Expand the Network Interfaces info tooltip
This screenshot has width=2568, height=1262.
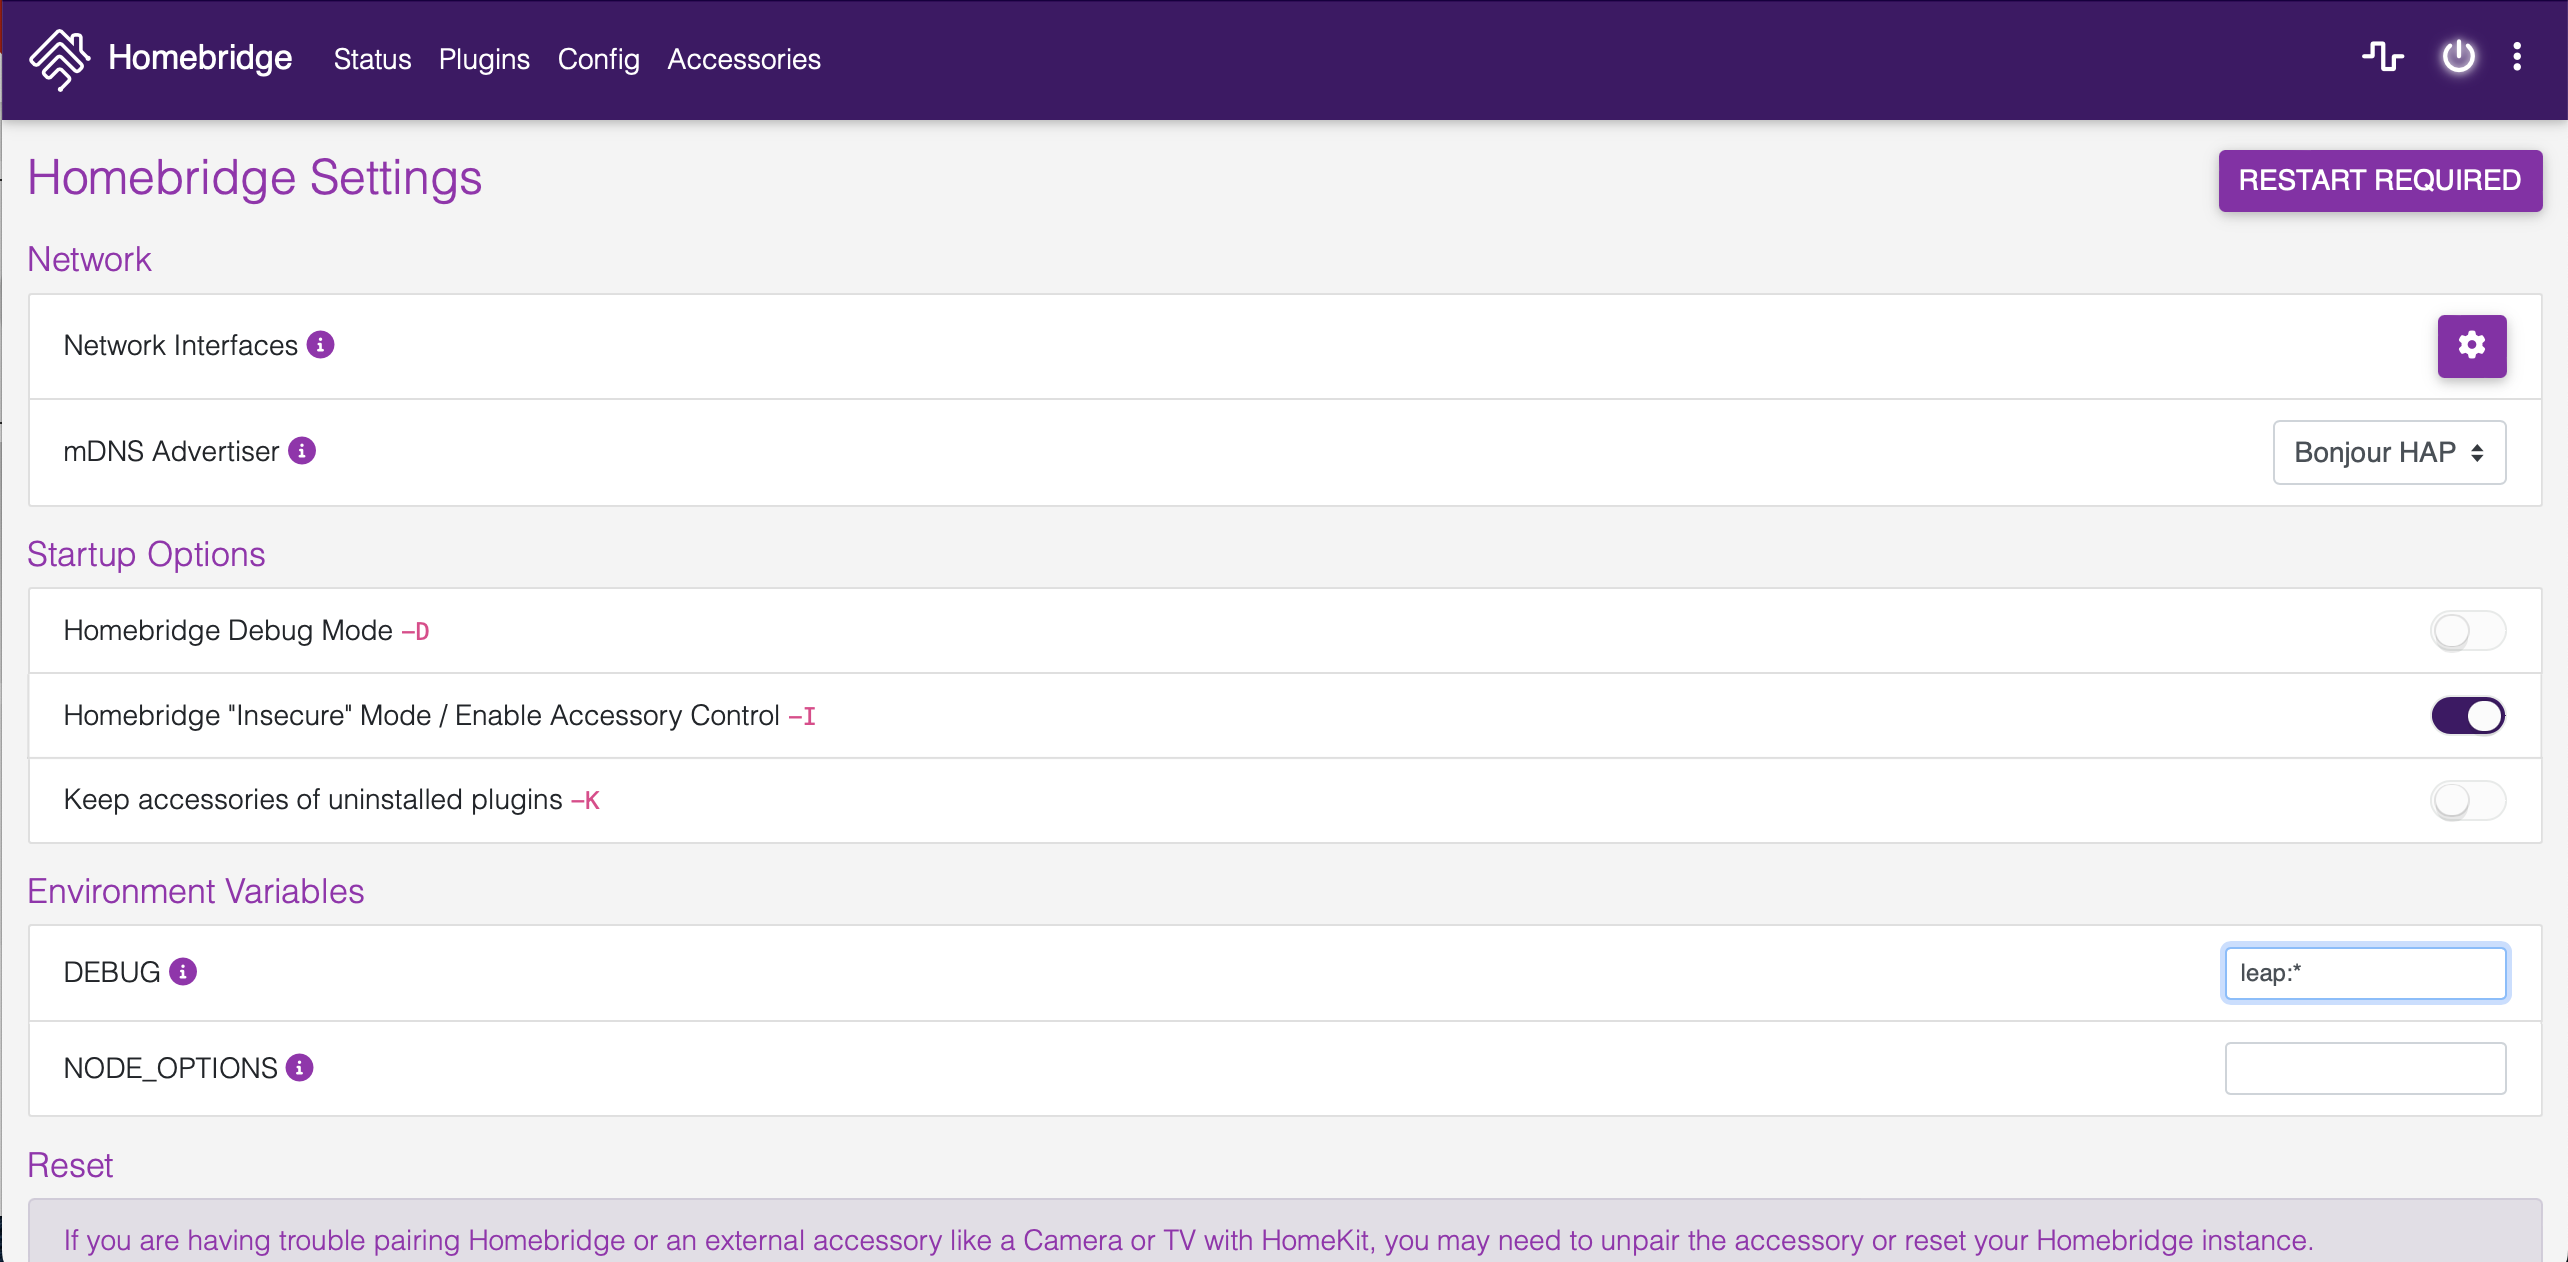coord(319,345)
